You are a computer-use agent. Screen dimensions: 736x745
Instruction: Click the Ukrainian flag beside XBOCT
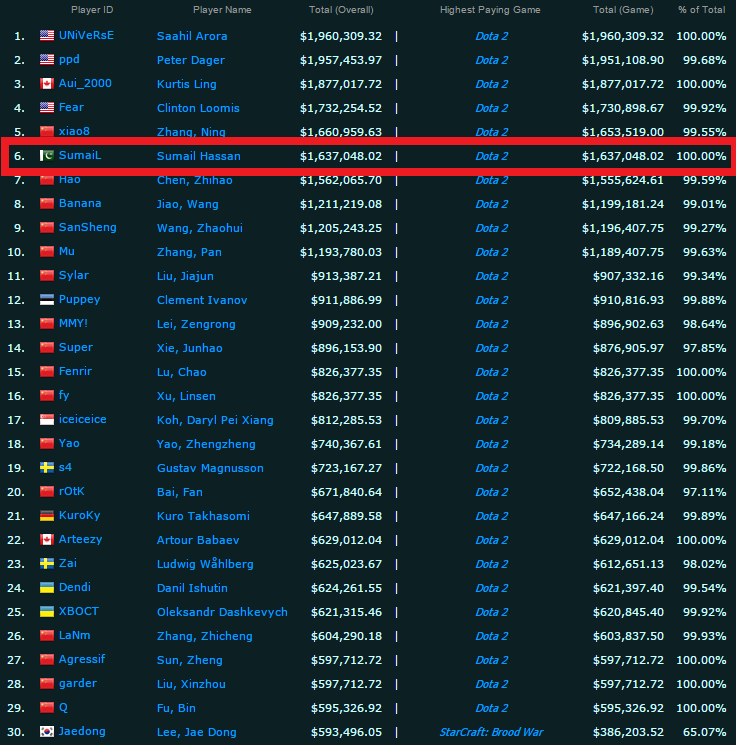[47, 611]
